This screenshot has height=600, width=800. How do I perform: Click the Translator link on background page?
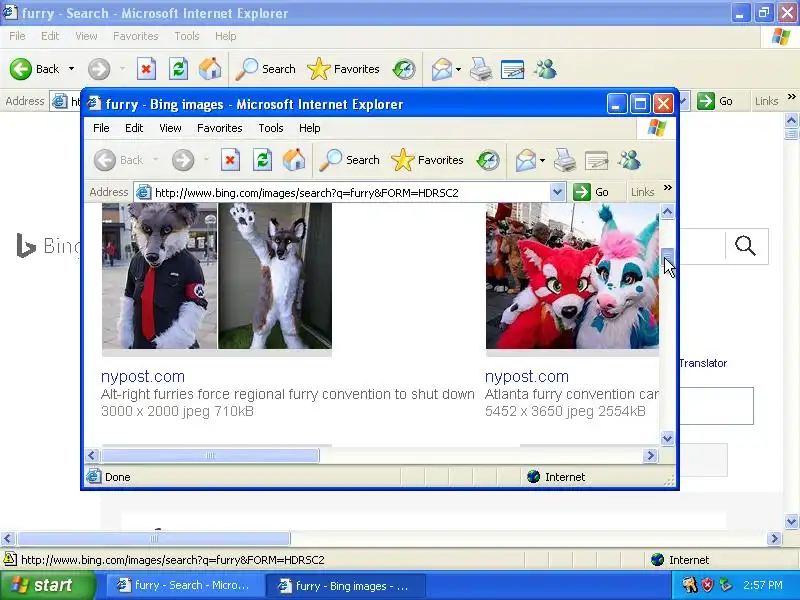pos(703,363)
